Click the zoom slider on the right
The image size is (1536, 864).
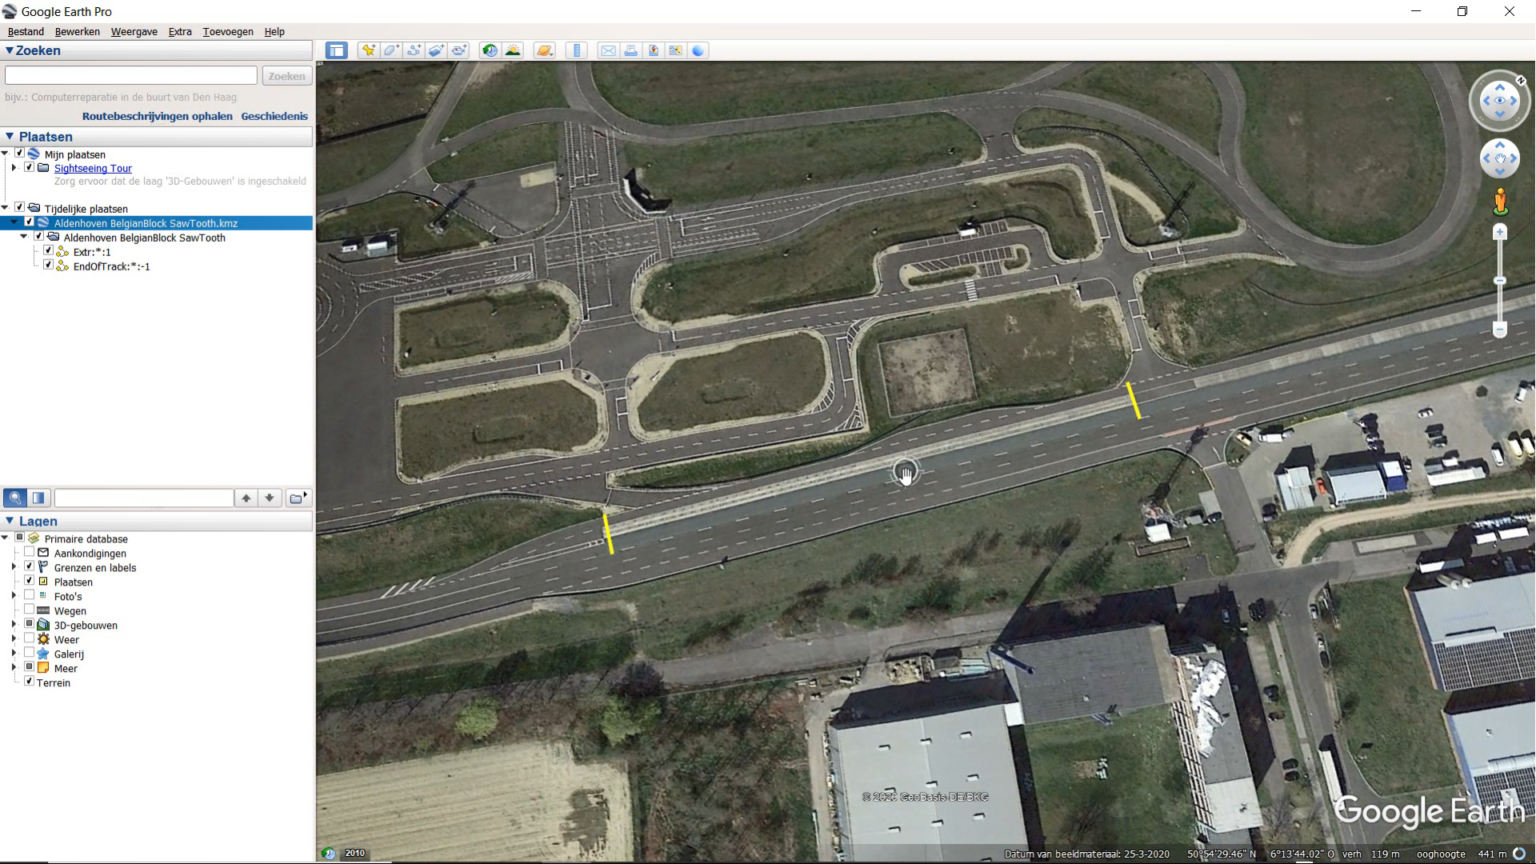coord(1500,280)
